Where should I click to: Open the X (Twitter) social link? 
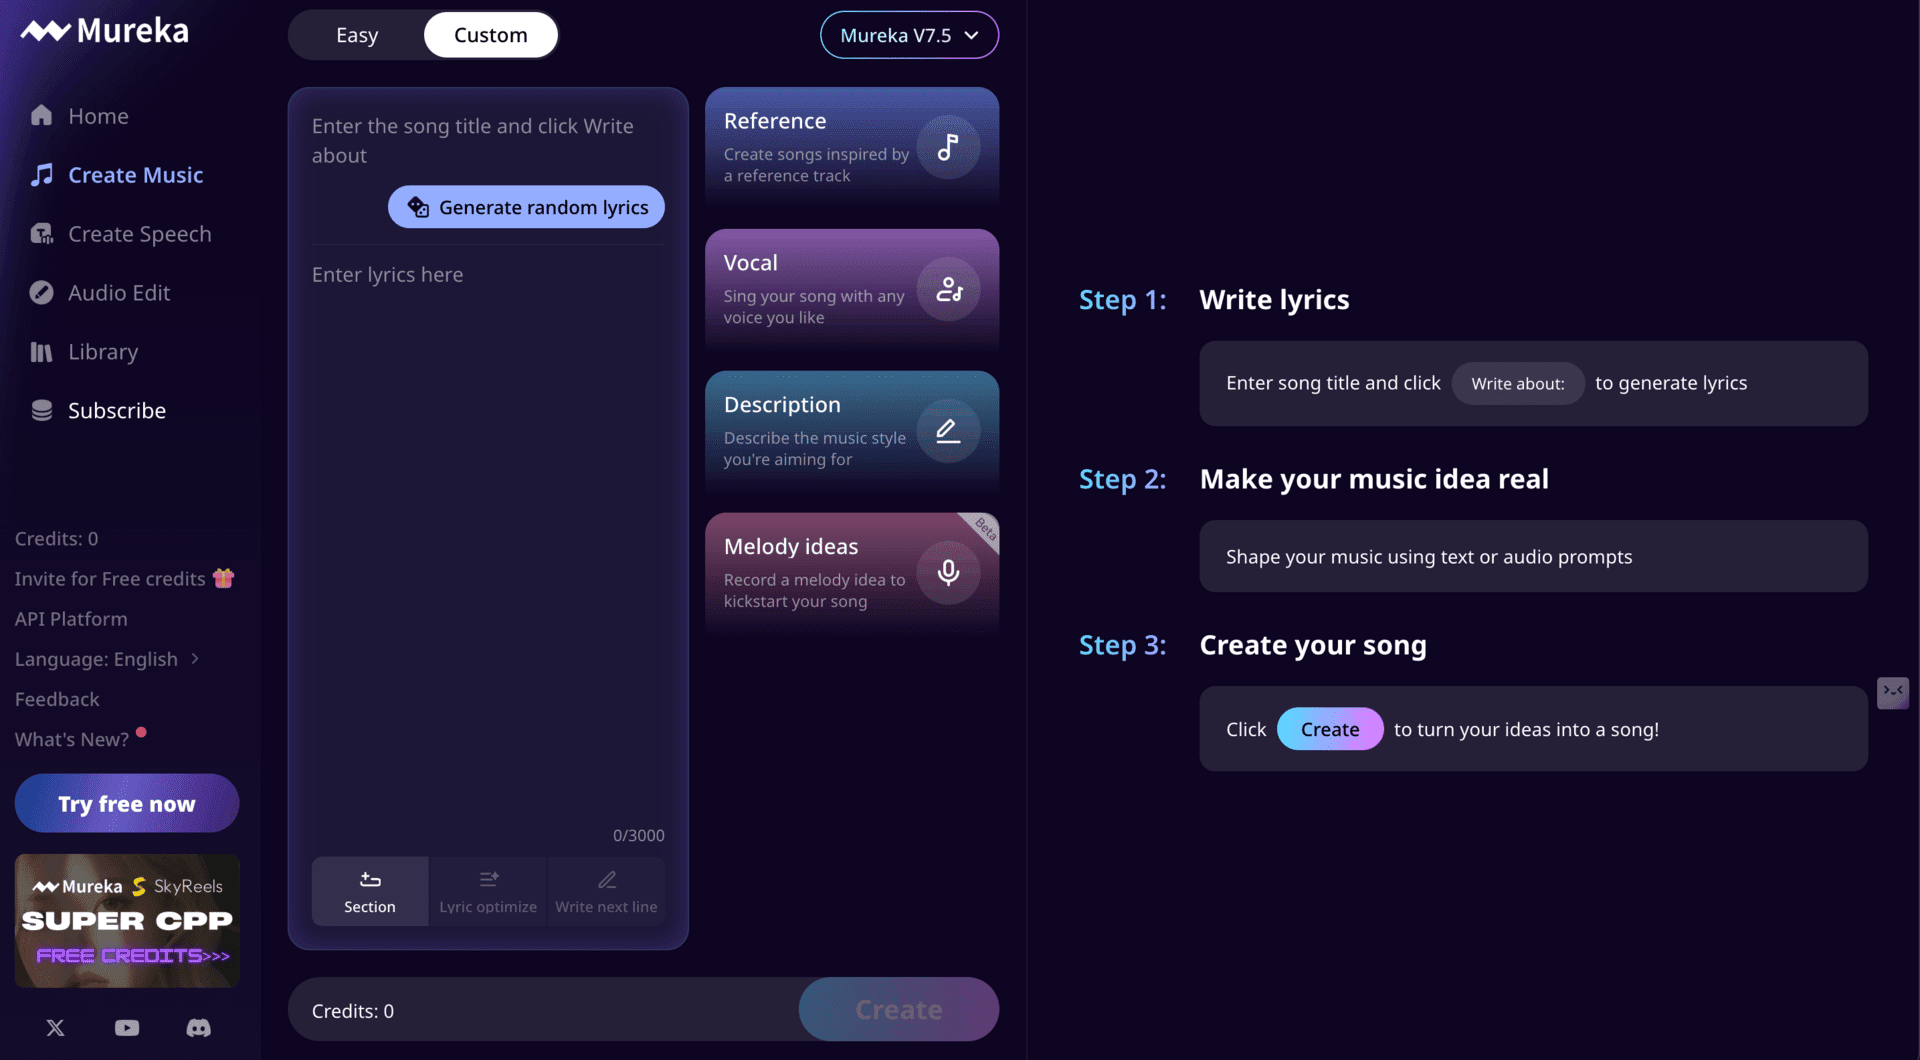[x=55, y=1028]
